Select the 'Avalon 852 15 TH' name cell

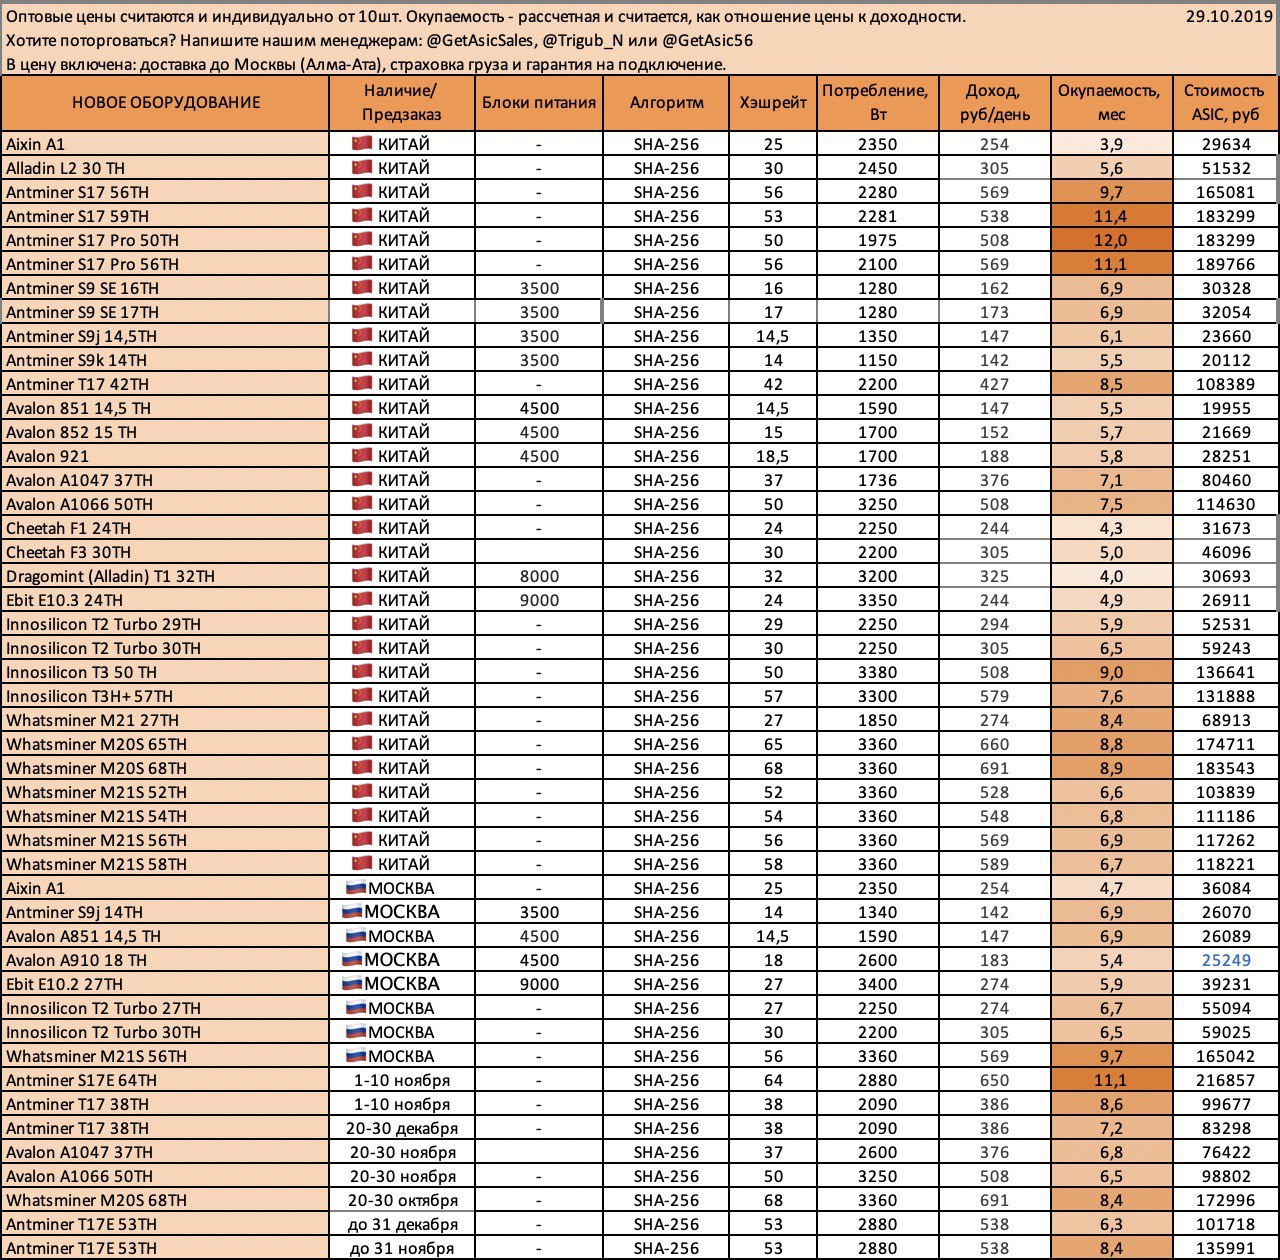[x=166, y=432]
